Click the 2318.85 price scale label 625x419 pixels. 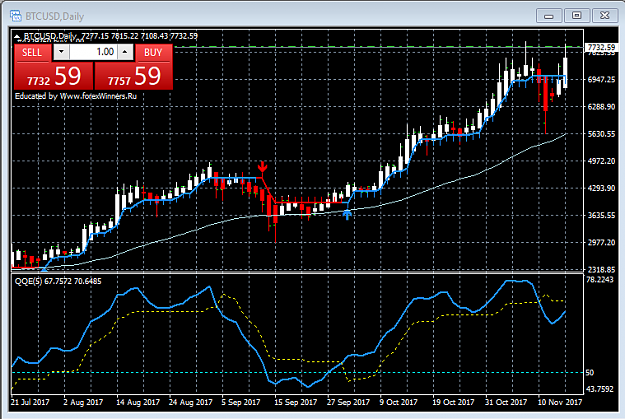601,269
